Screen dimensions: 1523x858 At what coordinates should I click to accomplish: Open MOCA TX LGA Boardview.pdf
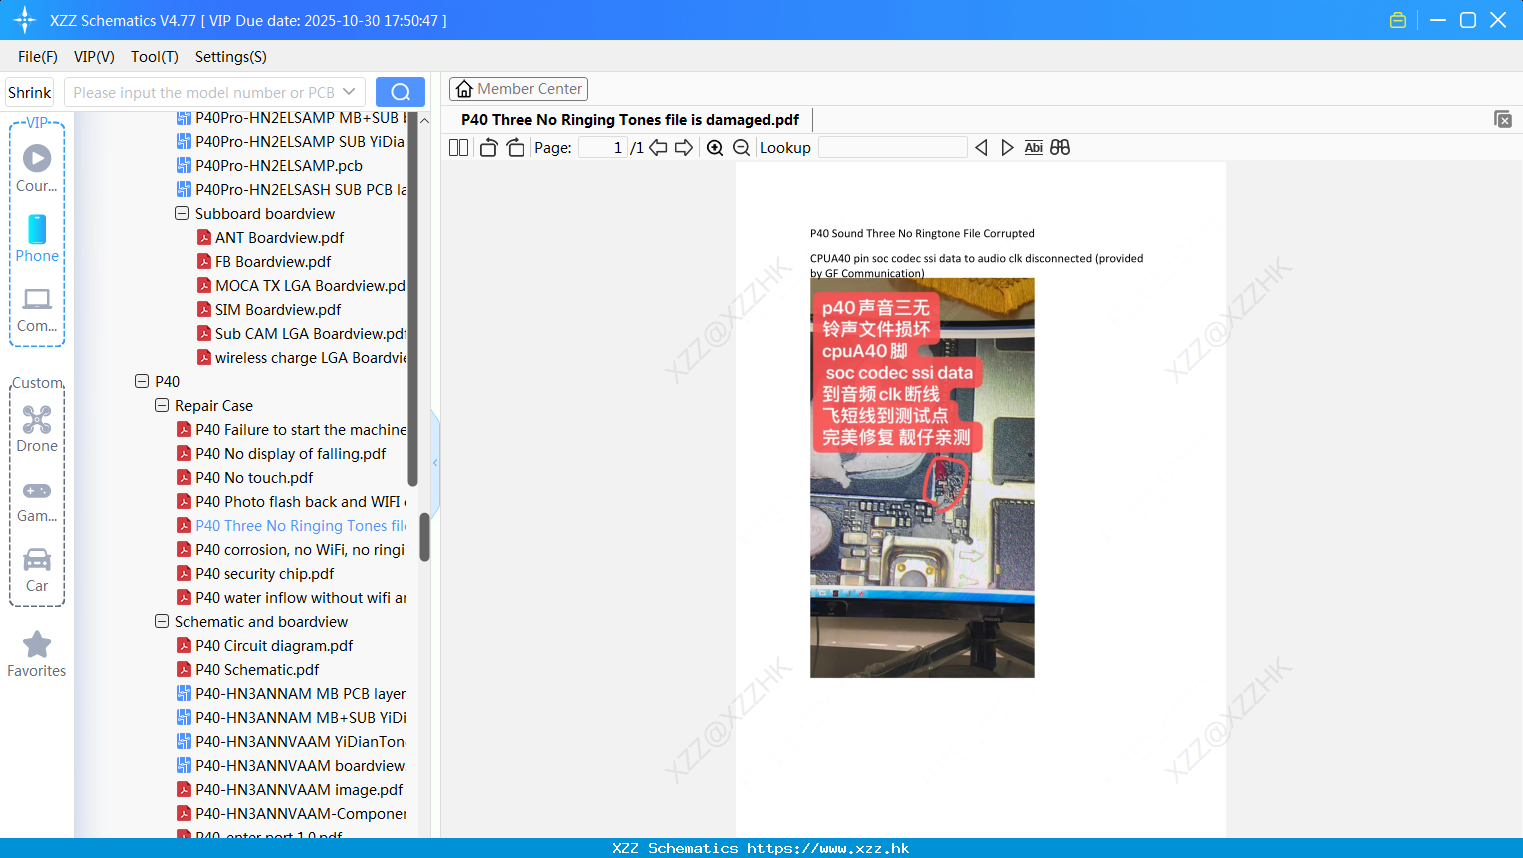[310, 285]
